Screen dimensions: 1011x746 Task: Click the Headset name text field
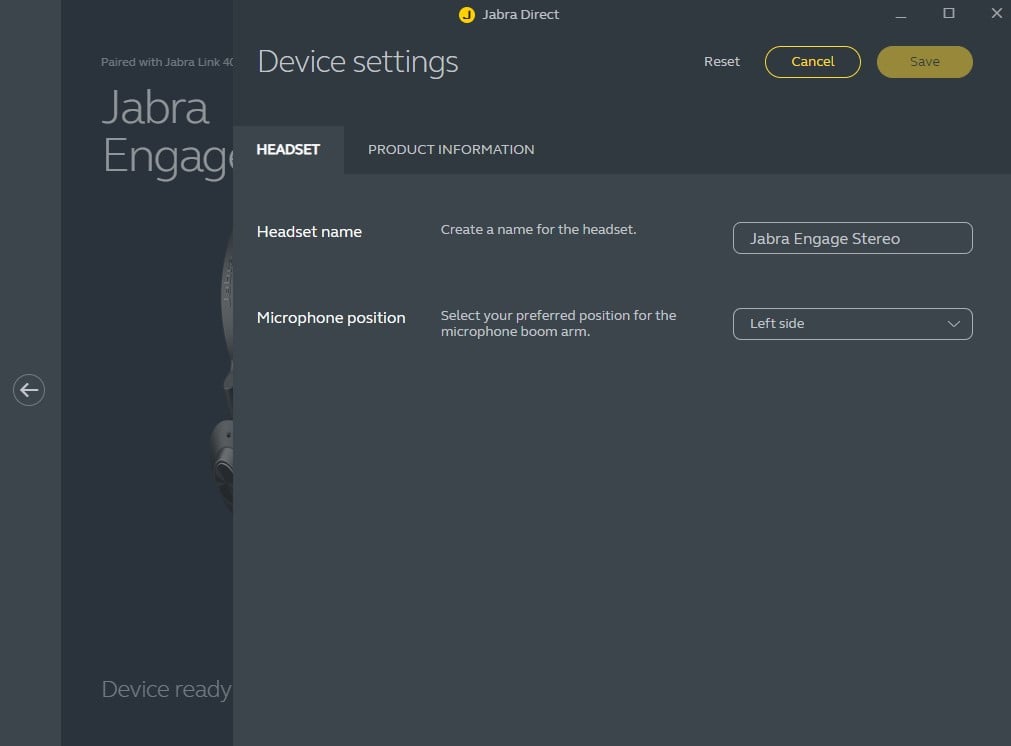852,239
